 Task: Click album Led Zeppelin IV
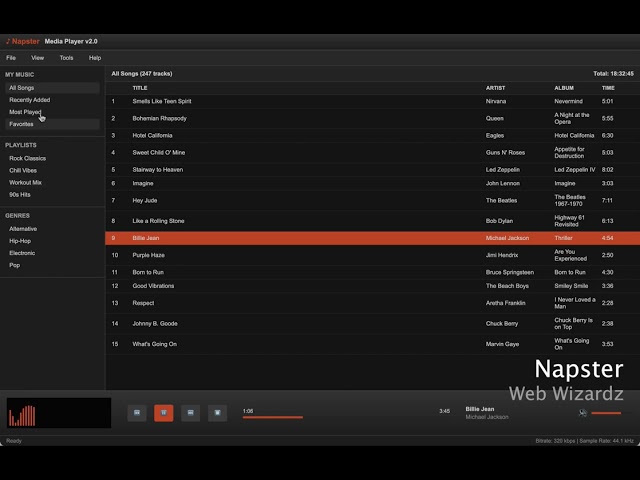575,170
